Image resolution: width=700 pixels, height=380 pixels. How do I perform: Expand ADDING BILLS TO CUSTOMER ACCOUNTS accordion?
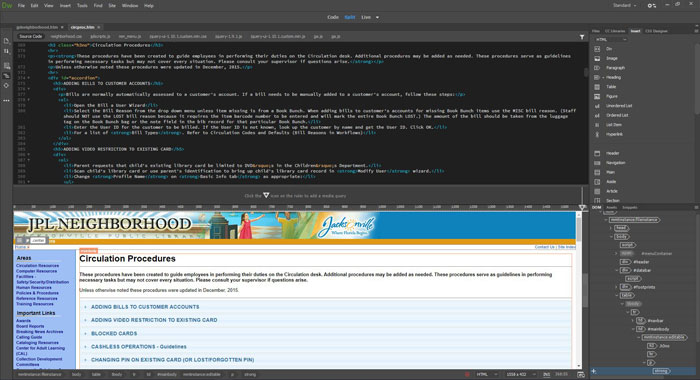click(145, 307)
